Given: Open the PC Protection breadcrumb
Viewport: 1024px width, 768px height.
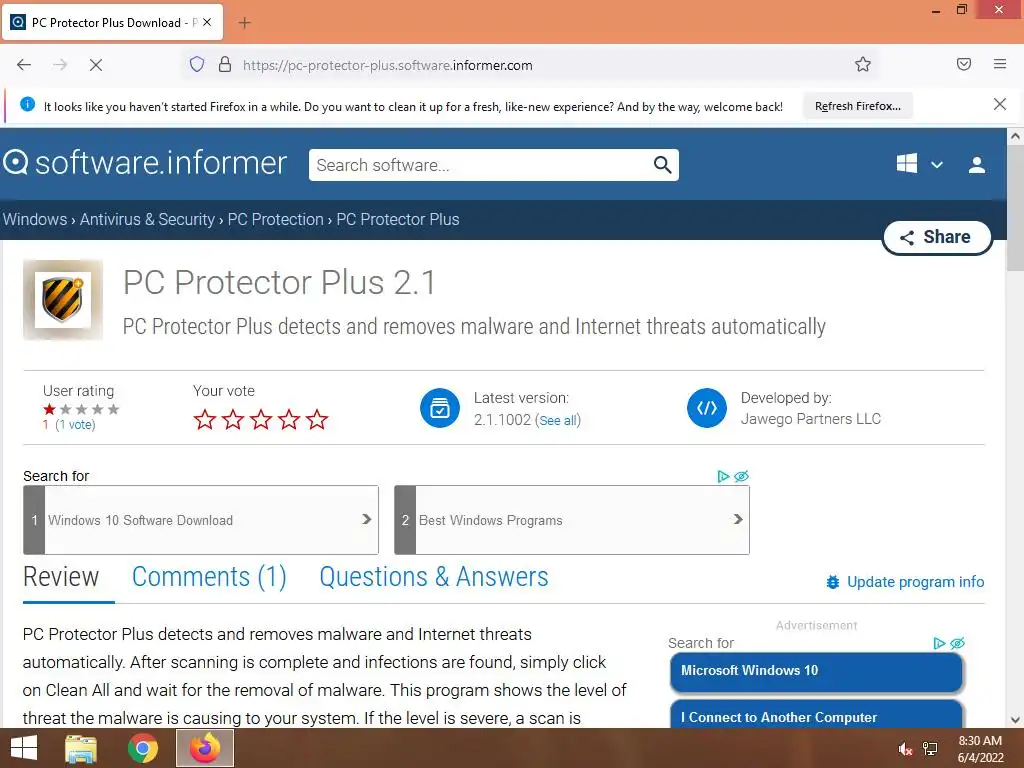Looking at the screenshot, I should pos(276,219).
